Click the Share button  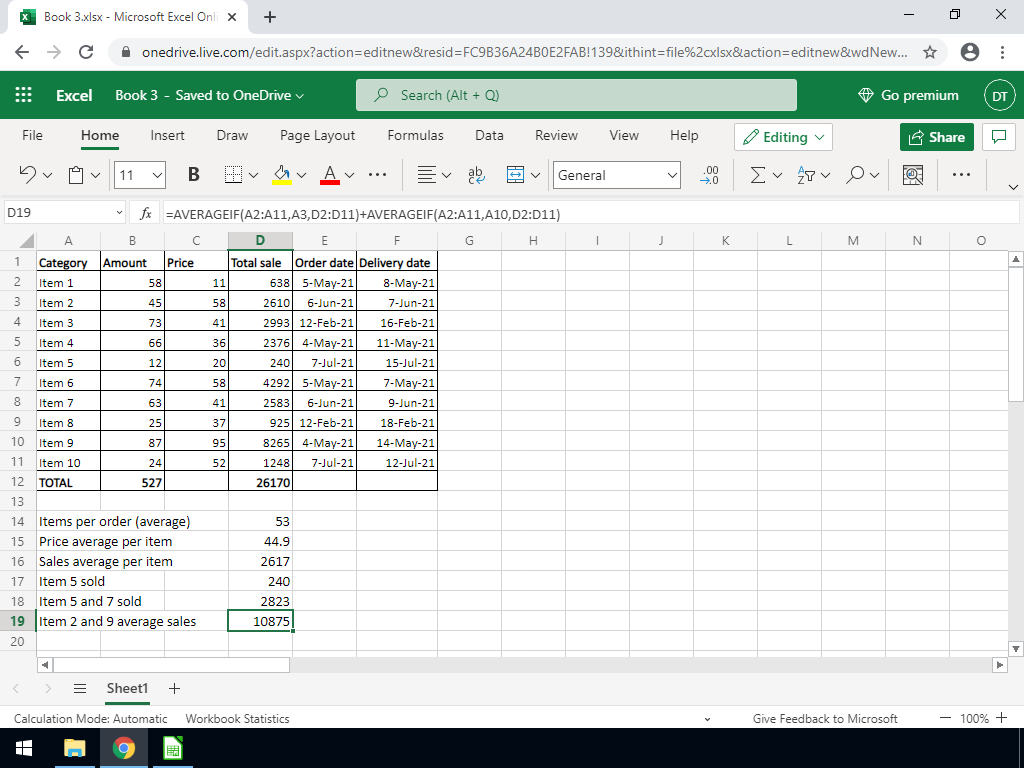pos(936,137)
